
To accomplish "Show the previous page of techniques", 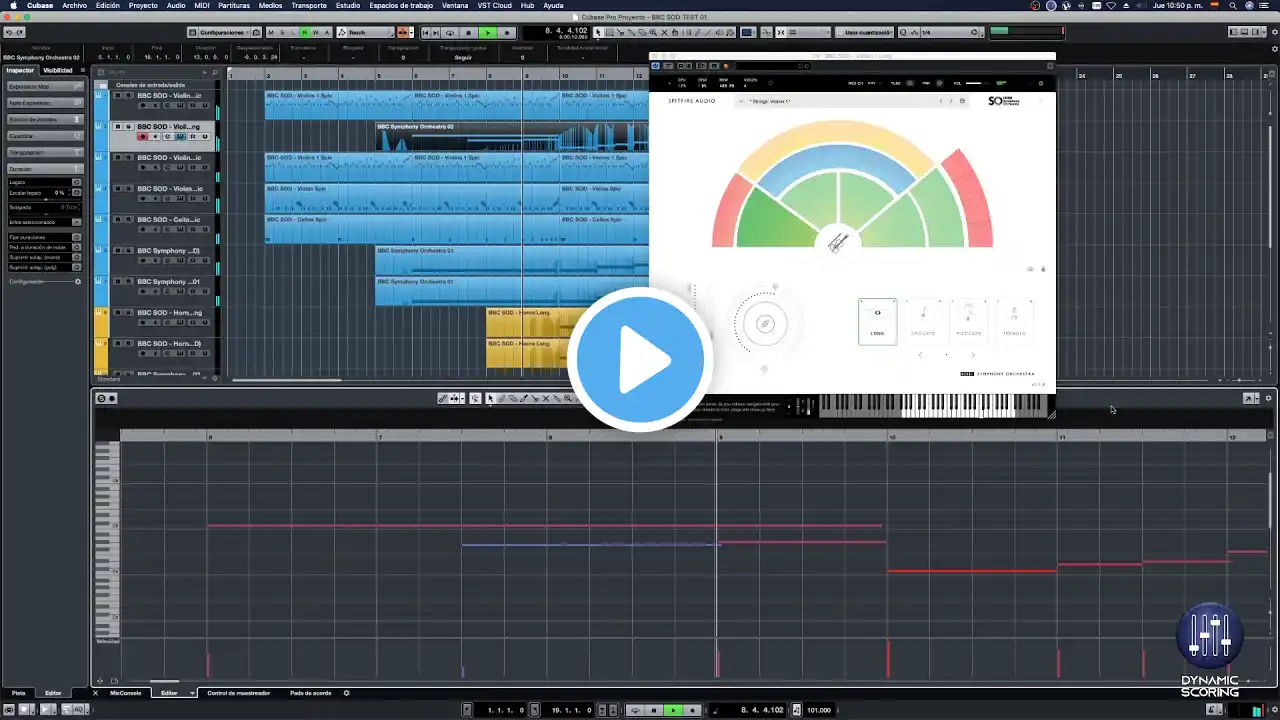I will 921,355.
